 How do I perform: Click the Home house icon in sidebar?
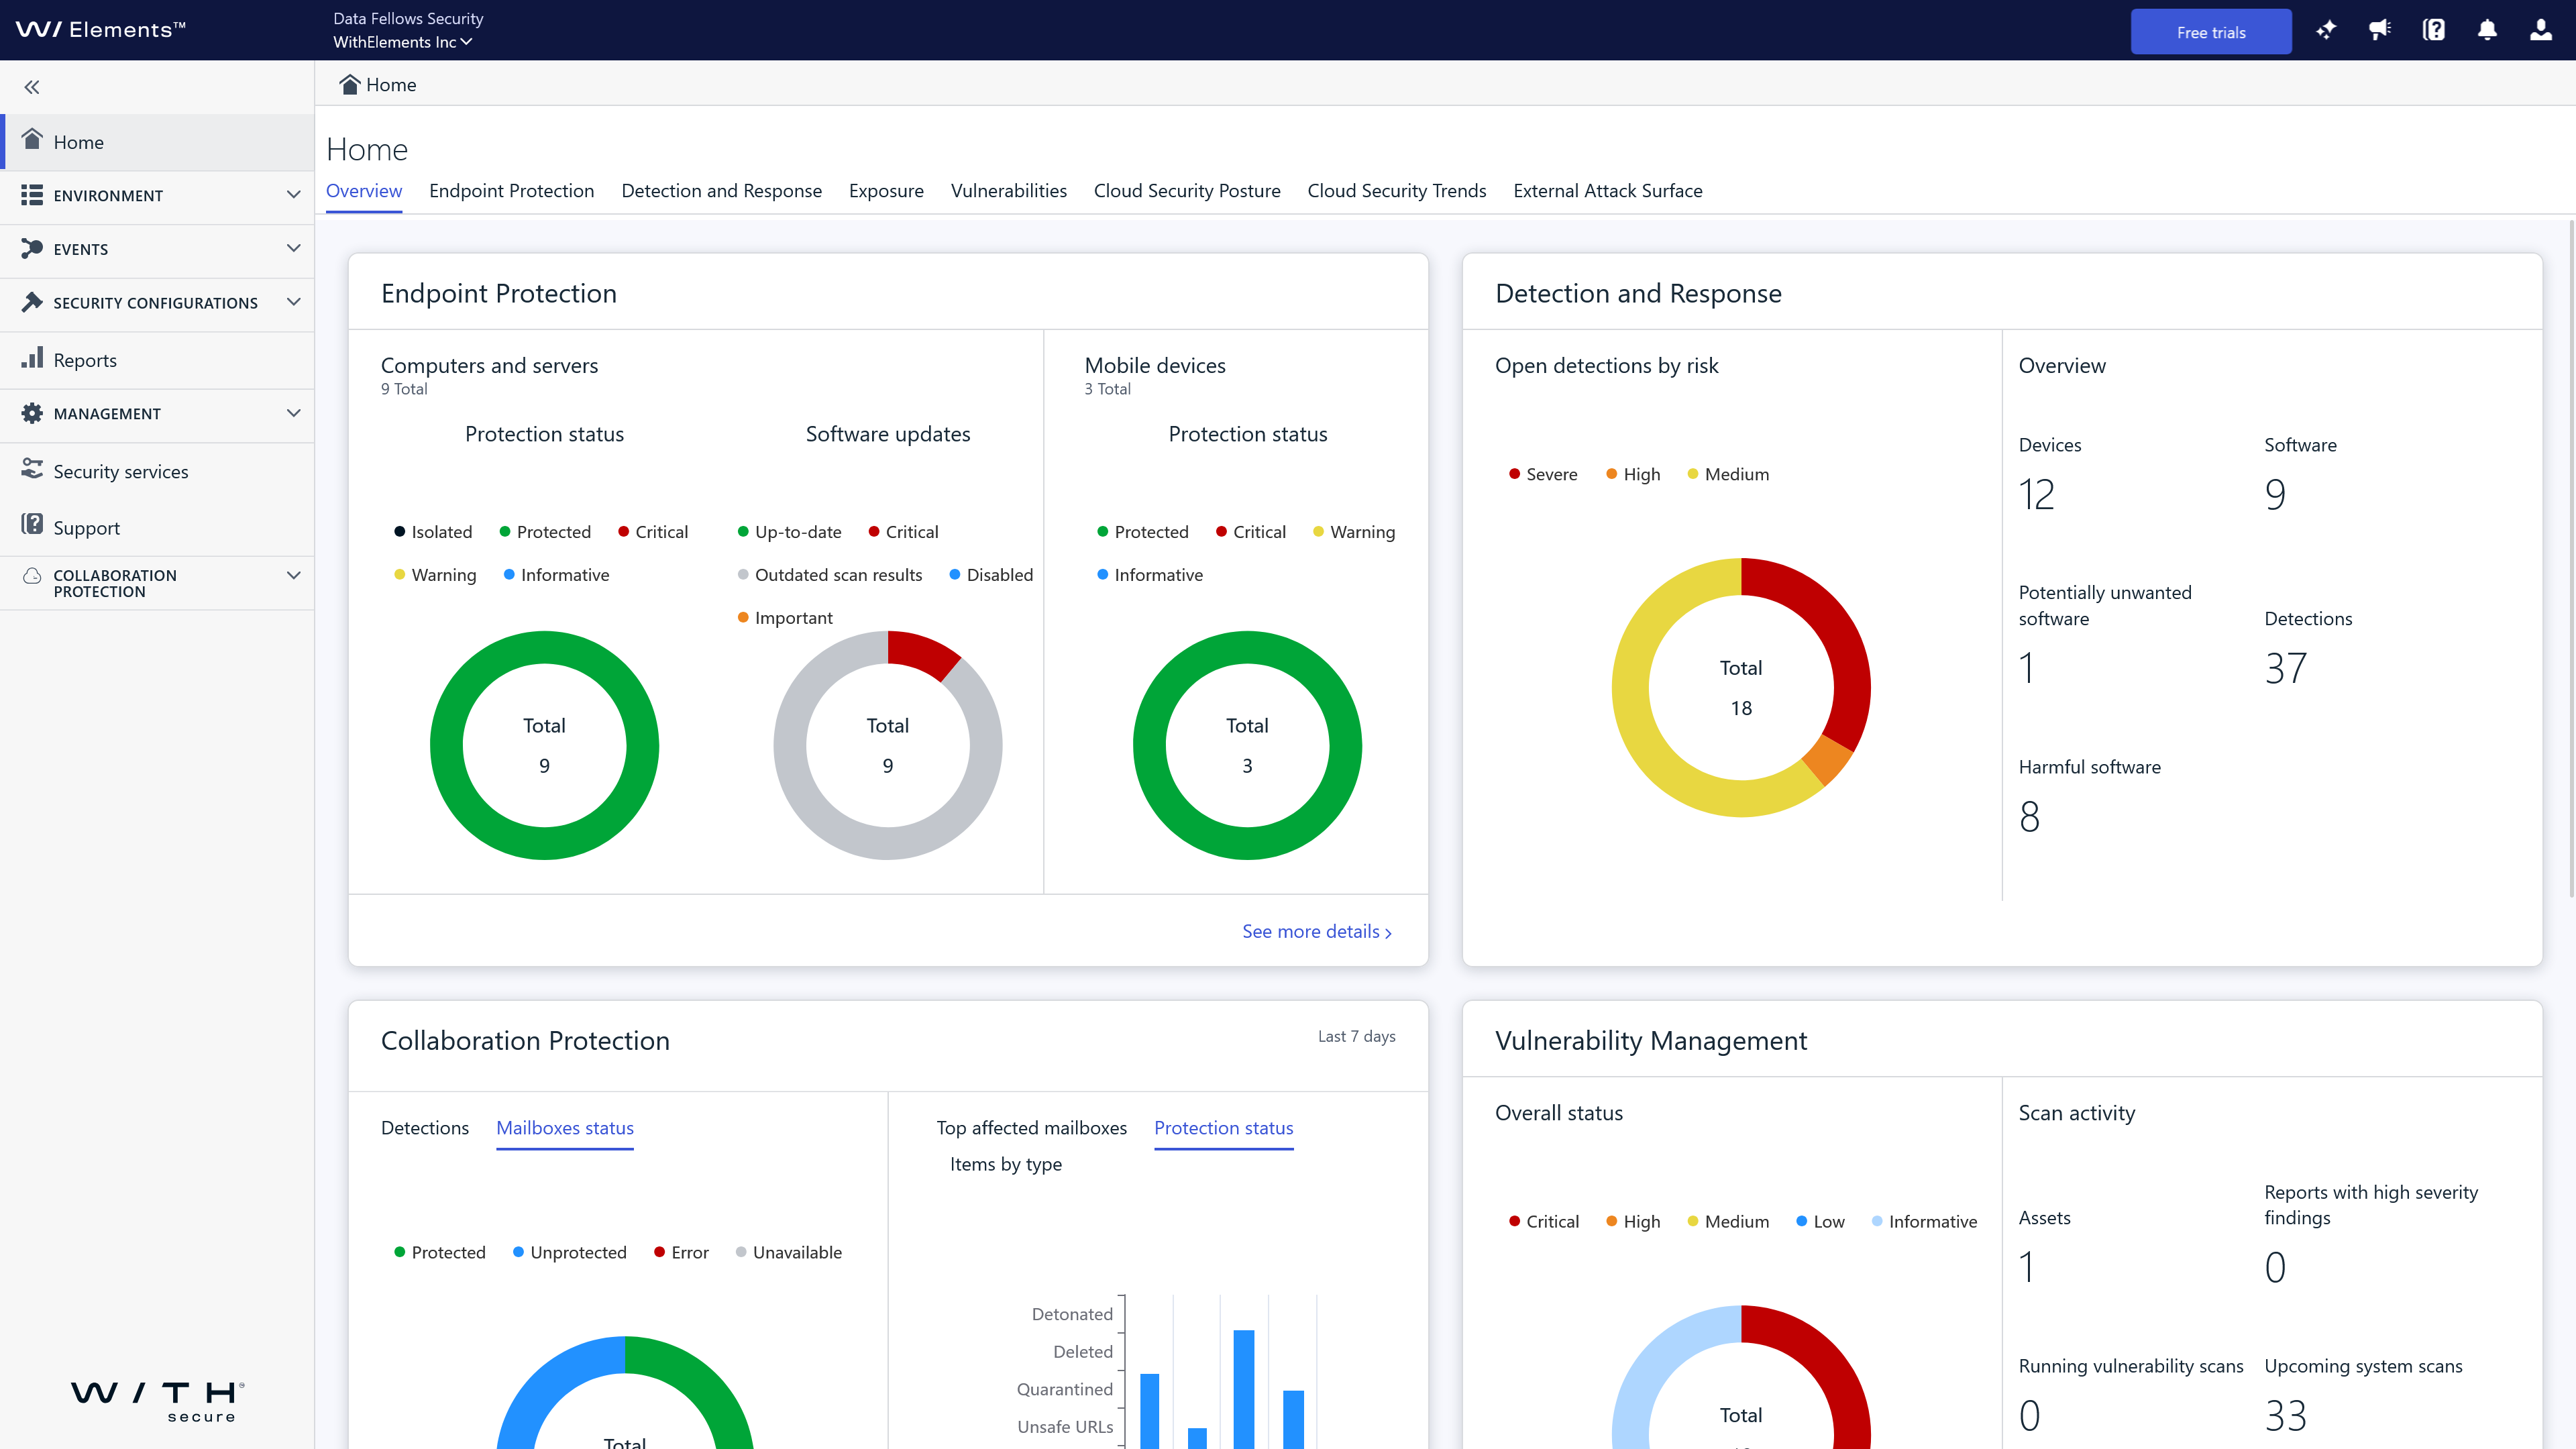32,140
